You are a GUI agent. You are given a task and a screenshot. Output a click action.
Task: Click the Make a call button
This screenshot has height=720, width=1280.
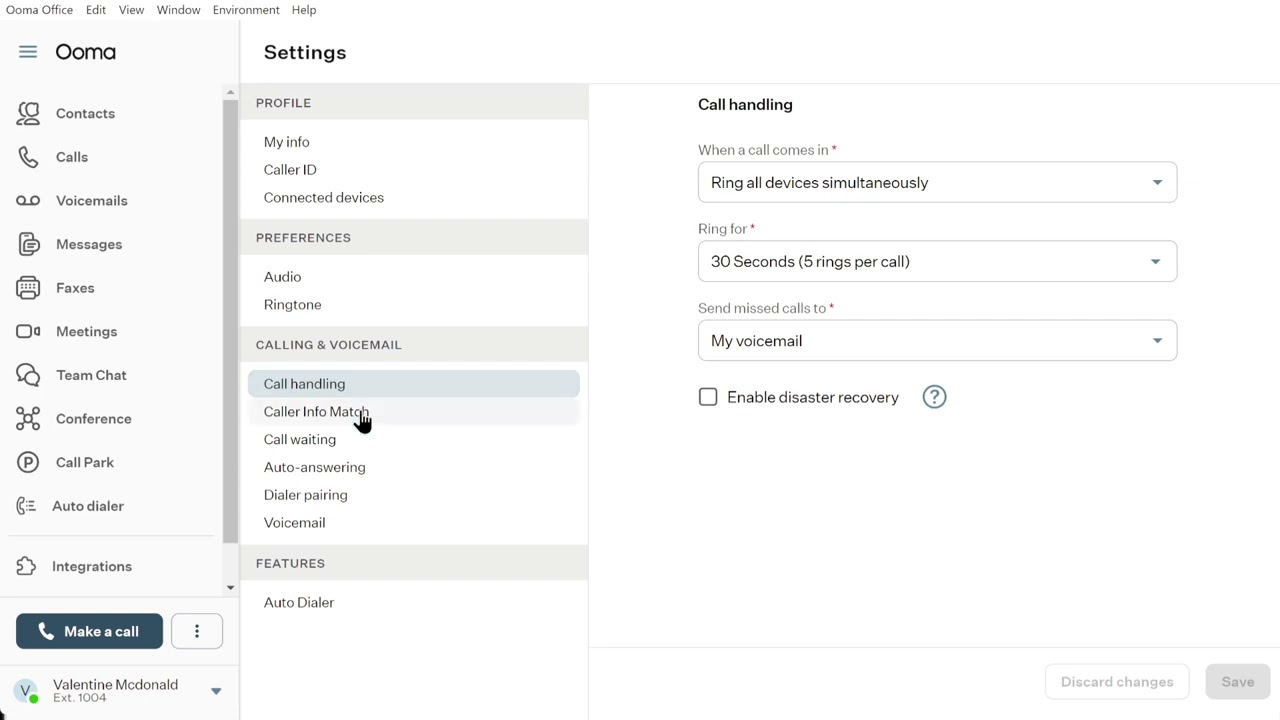click(x=89, y=631)
